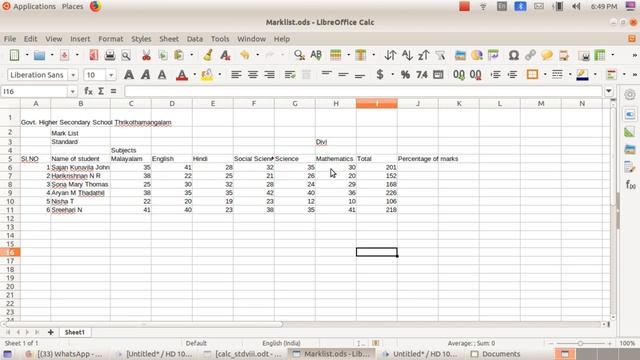The image size is (640, 360).
Task: Format as Currency dollar icon
Action: 380,75
